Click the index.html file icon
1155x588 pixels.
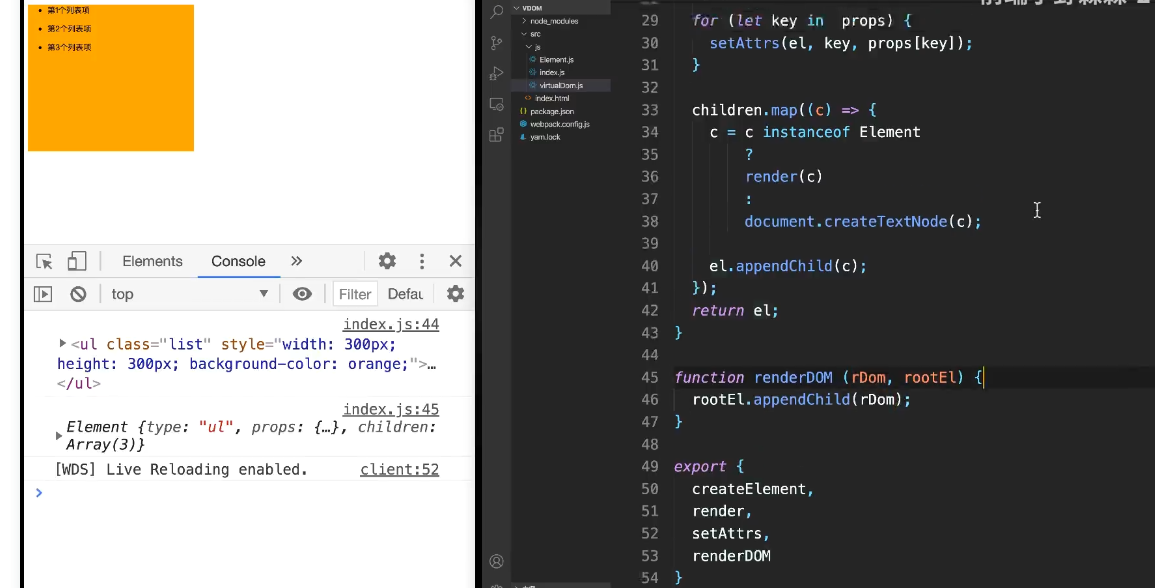527,98
